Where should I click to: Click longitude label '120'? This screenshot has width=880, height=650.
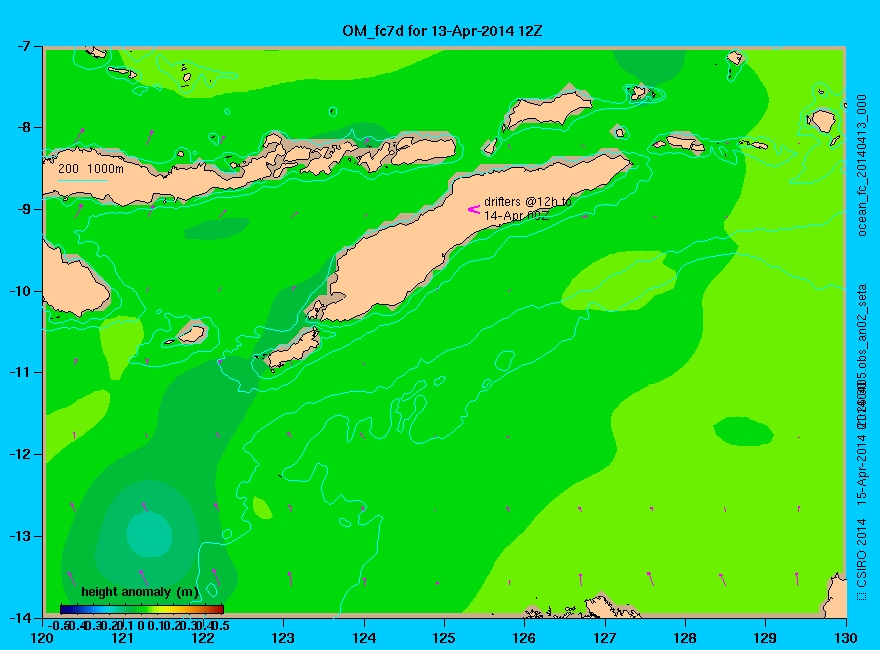point(42,638)
